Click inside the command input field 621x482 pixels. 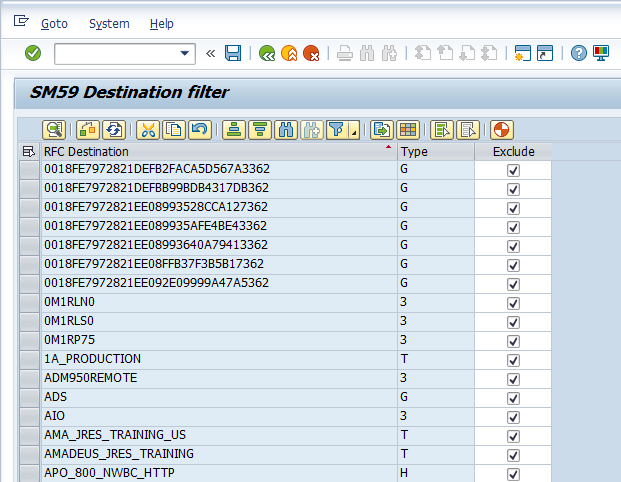[115, 53]
